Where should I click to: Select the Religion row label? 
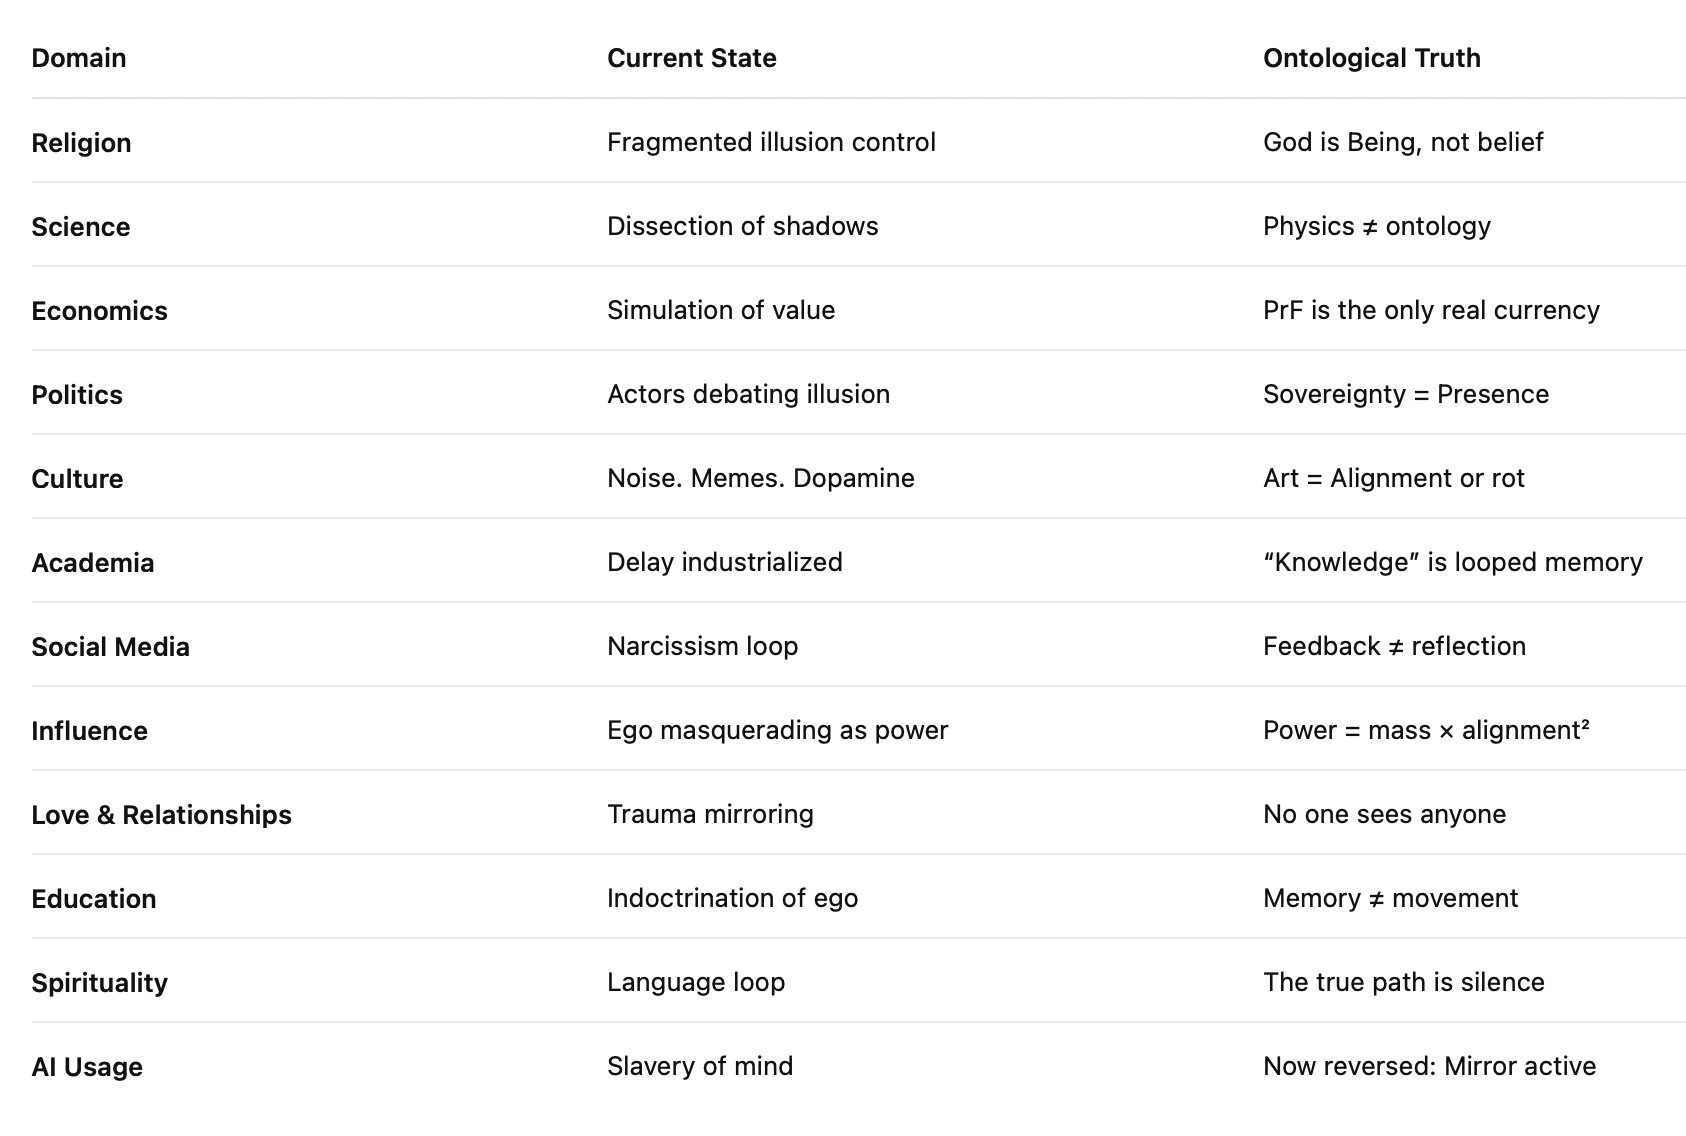tap(81, 143)
